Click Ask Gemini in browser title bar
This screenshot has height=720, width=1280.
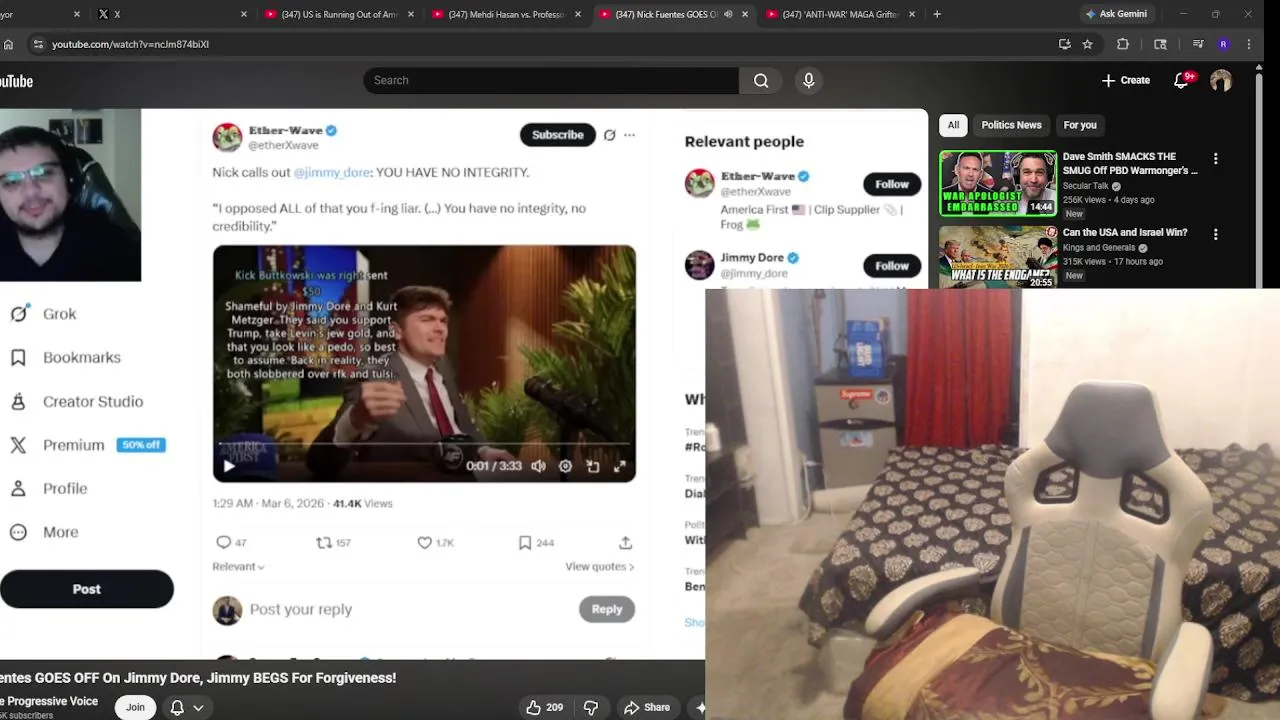click(1116, 14)
